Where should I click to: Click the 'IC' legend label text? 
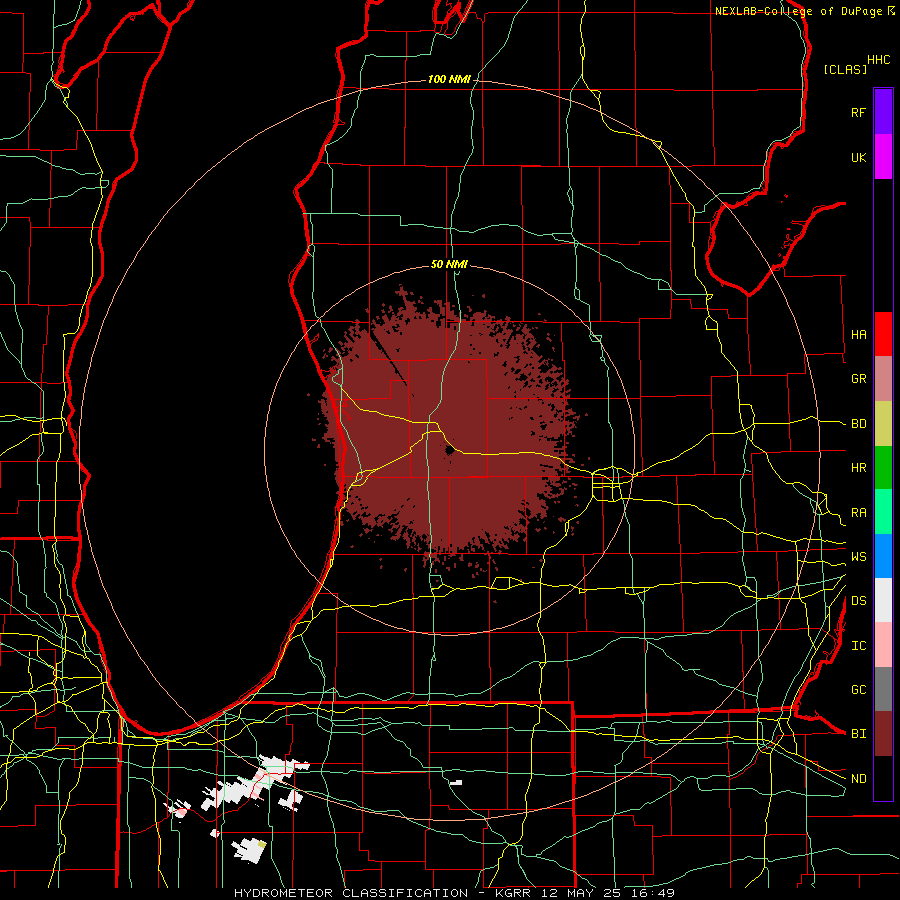tap(858, 646)
